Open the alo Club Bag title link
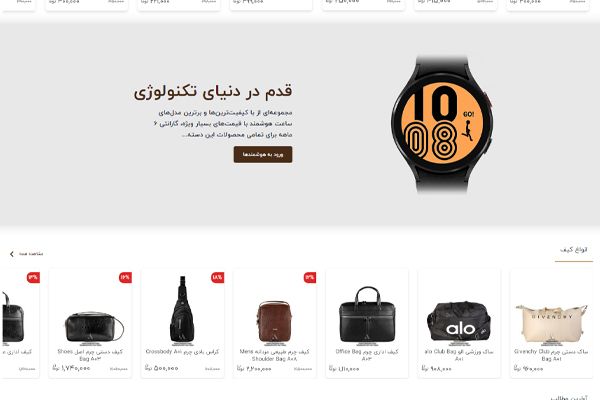 459,355
